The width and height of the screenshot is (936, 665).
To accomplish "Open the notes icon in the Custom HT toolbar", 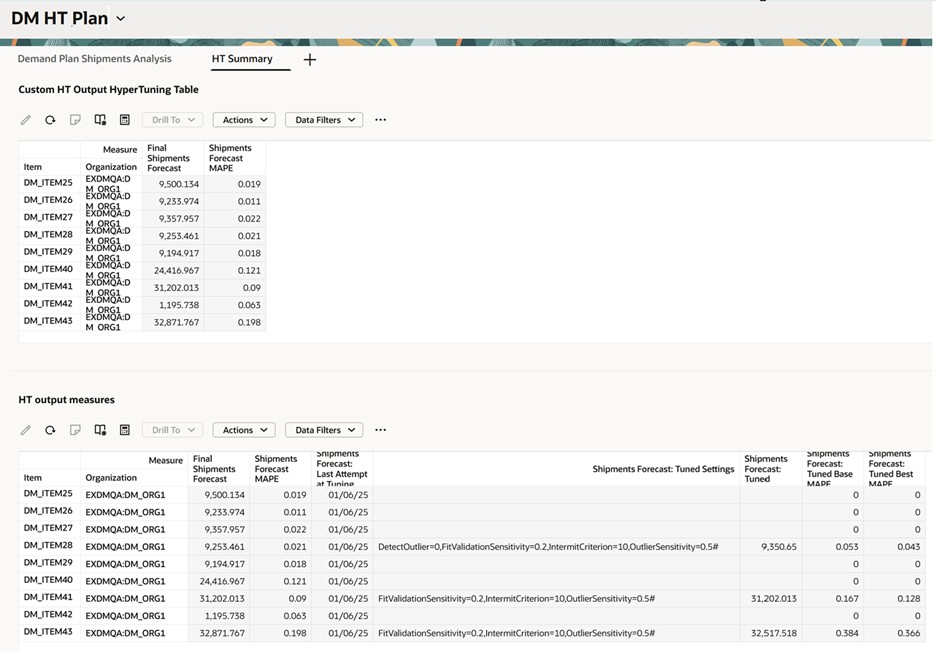I will (75, 119).
